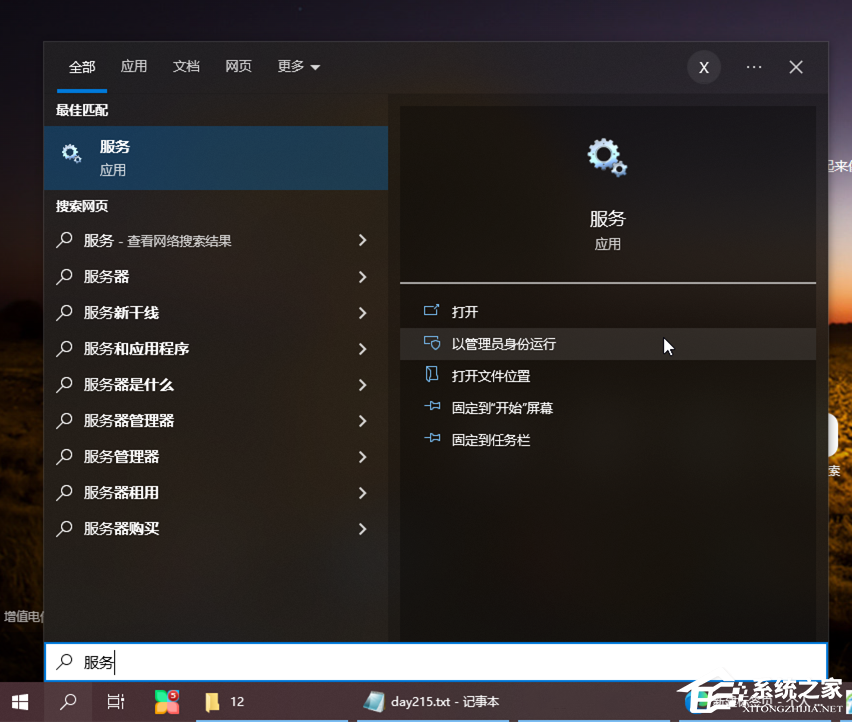Click search icon beside 服务器管理器
Viewport: 852px width, 722px height.
coord(65,420)
